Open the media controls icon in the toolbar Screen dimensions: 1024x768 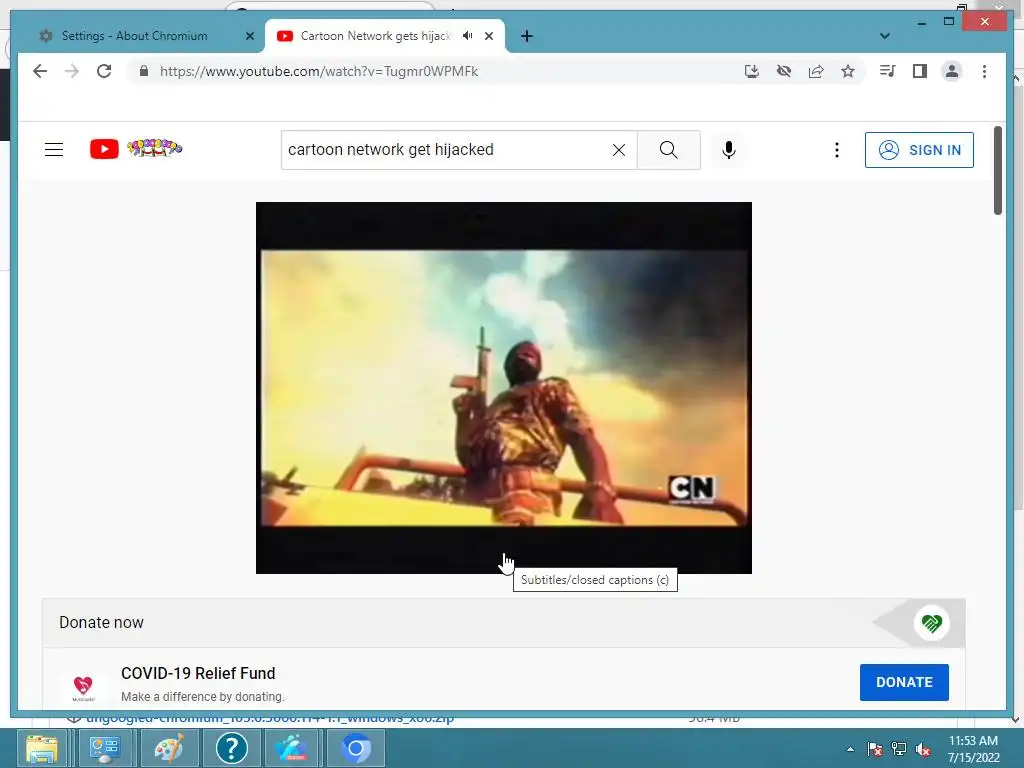pos(888,71)
